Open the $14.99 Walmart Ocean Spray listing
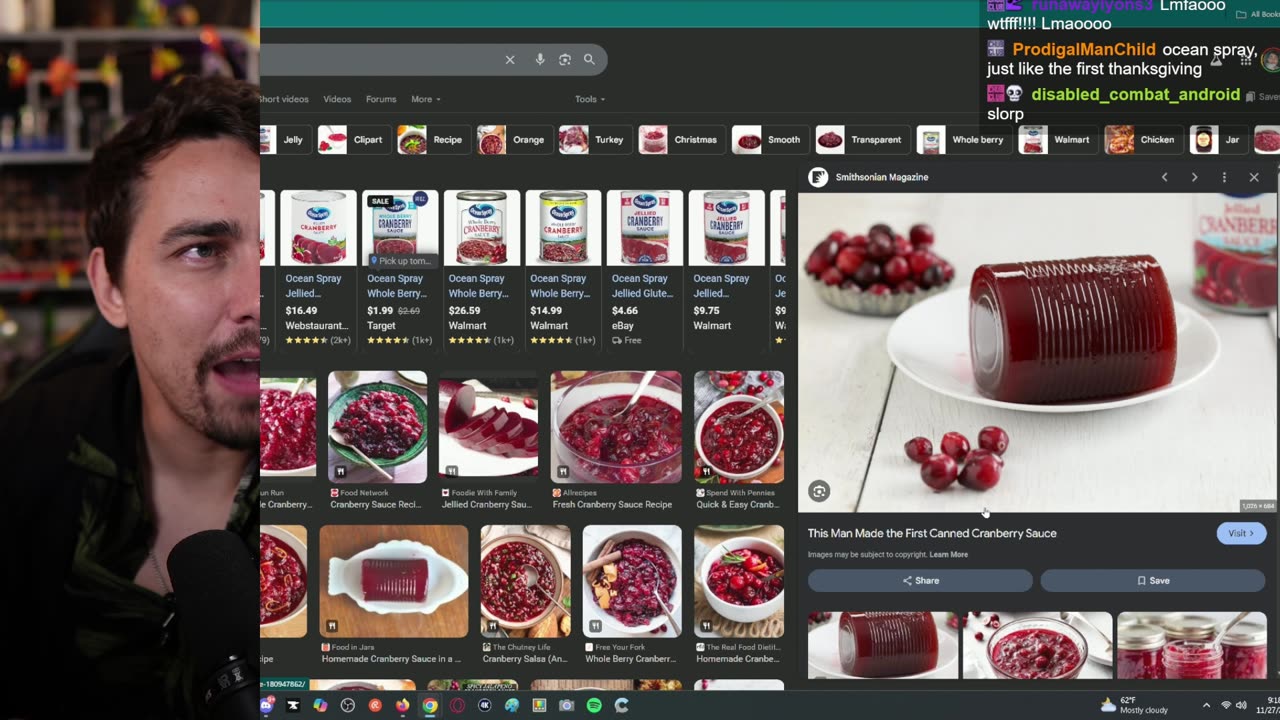This screenshot has height=720, width=1280. click(564, 268)
